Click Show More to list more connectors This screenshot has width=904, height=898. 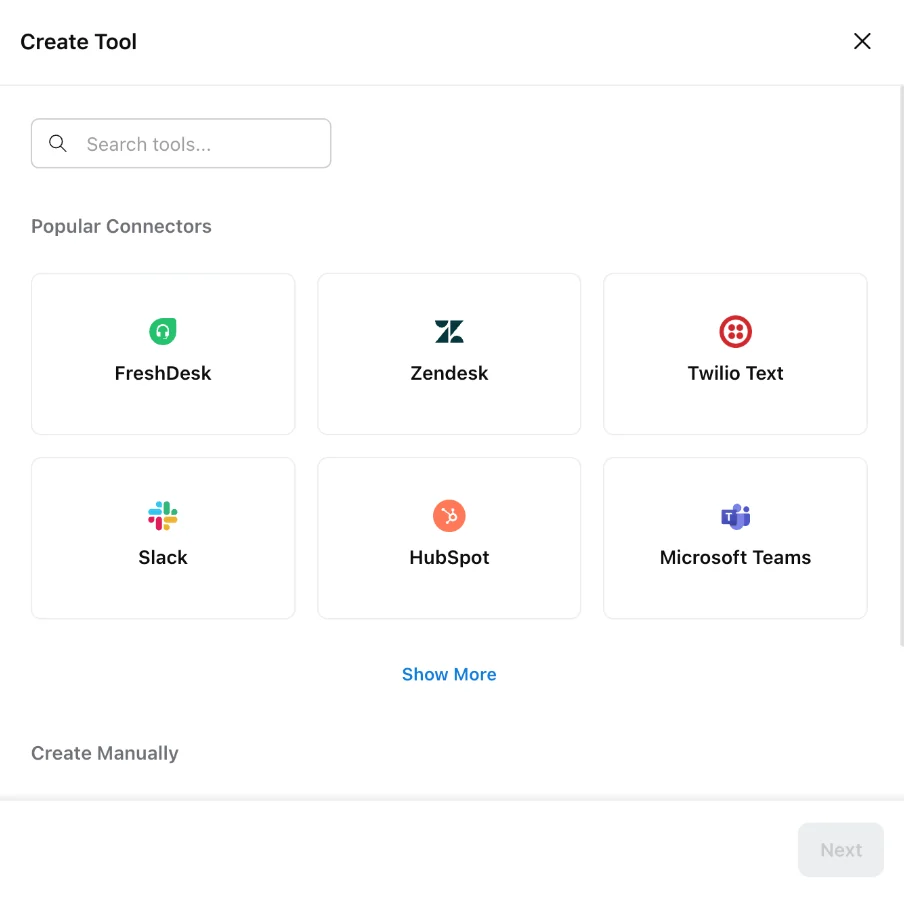point(449,674)
